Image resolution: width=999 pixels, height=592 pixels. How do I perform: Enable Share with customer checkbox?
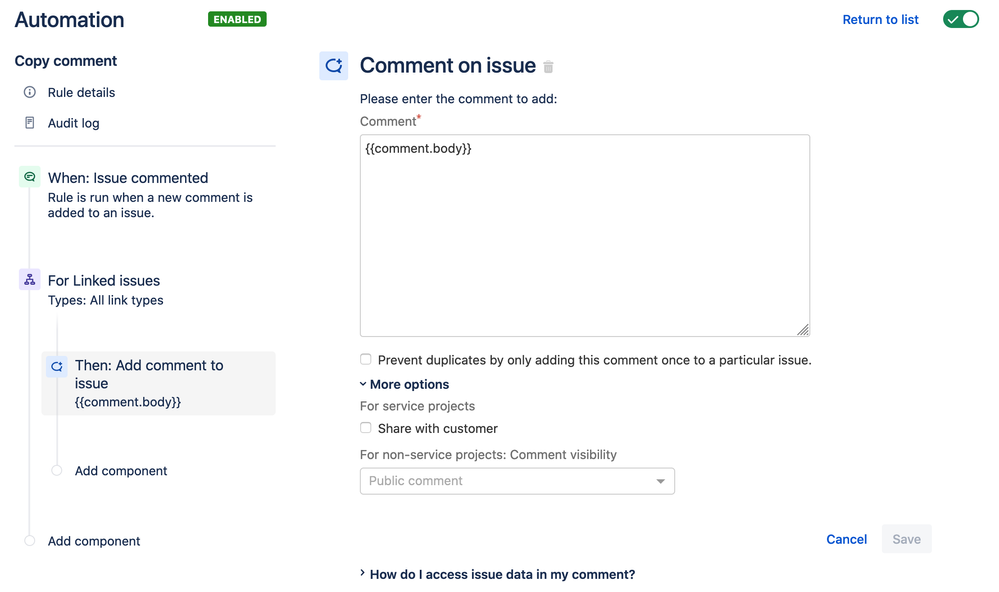(366, 428)
